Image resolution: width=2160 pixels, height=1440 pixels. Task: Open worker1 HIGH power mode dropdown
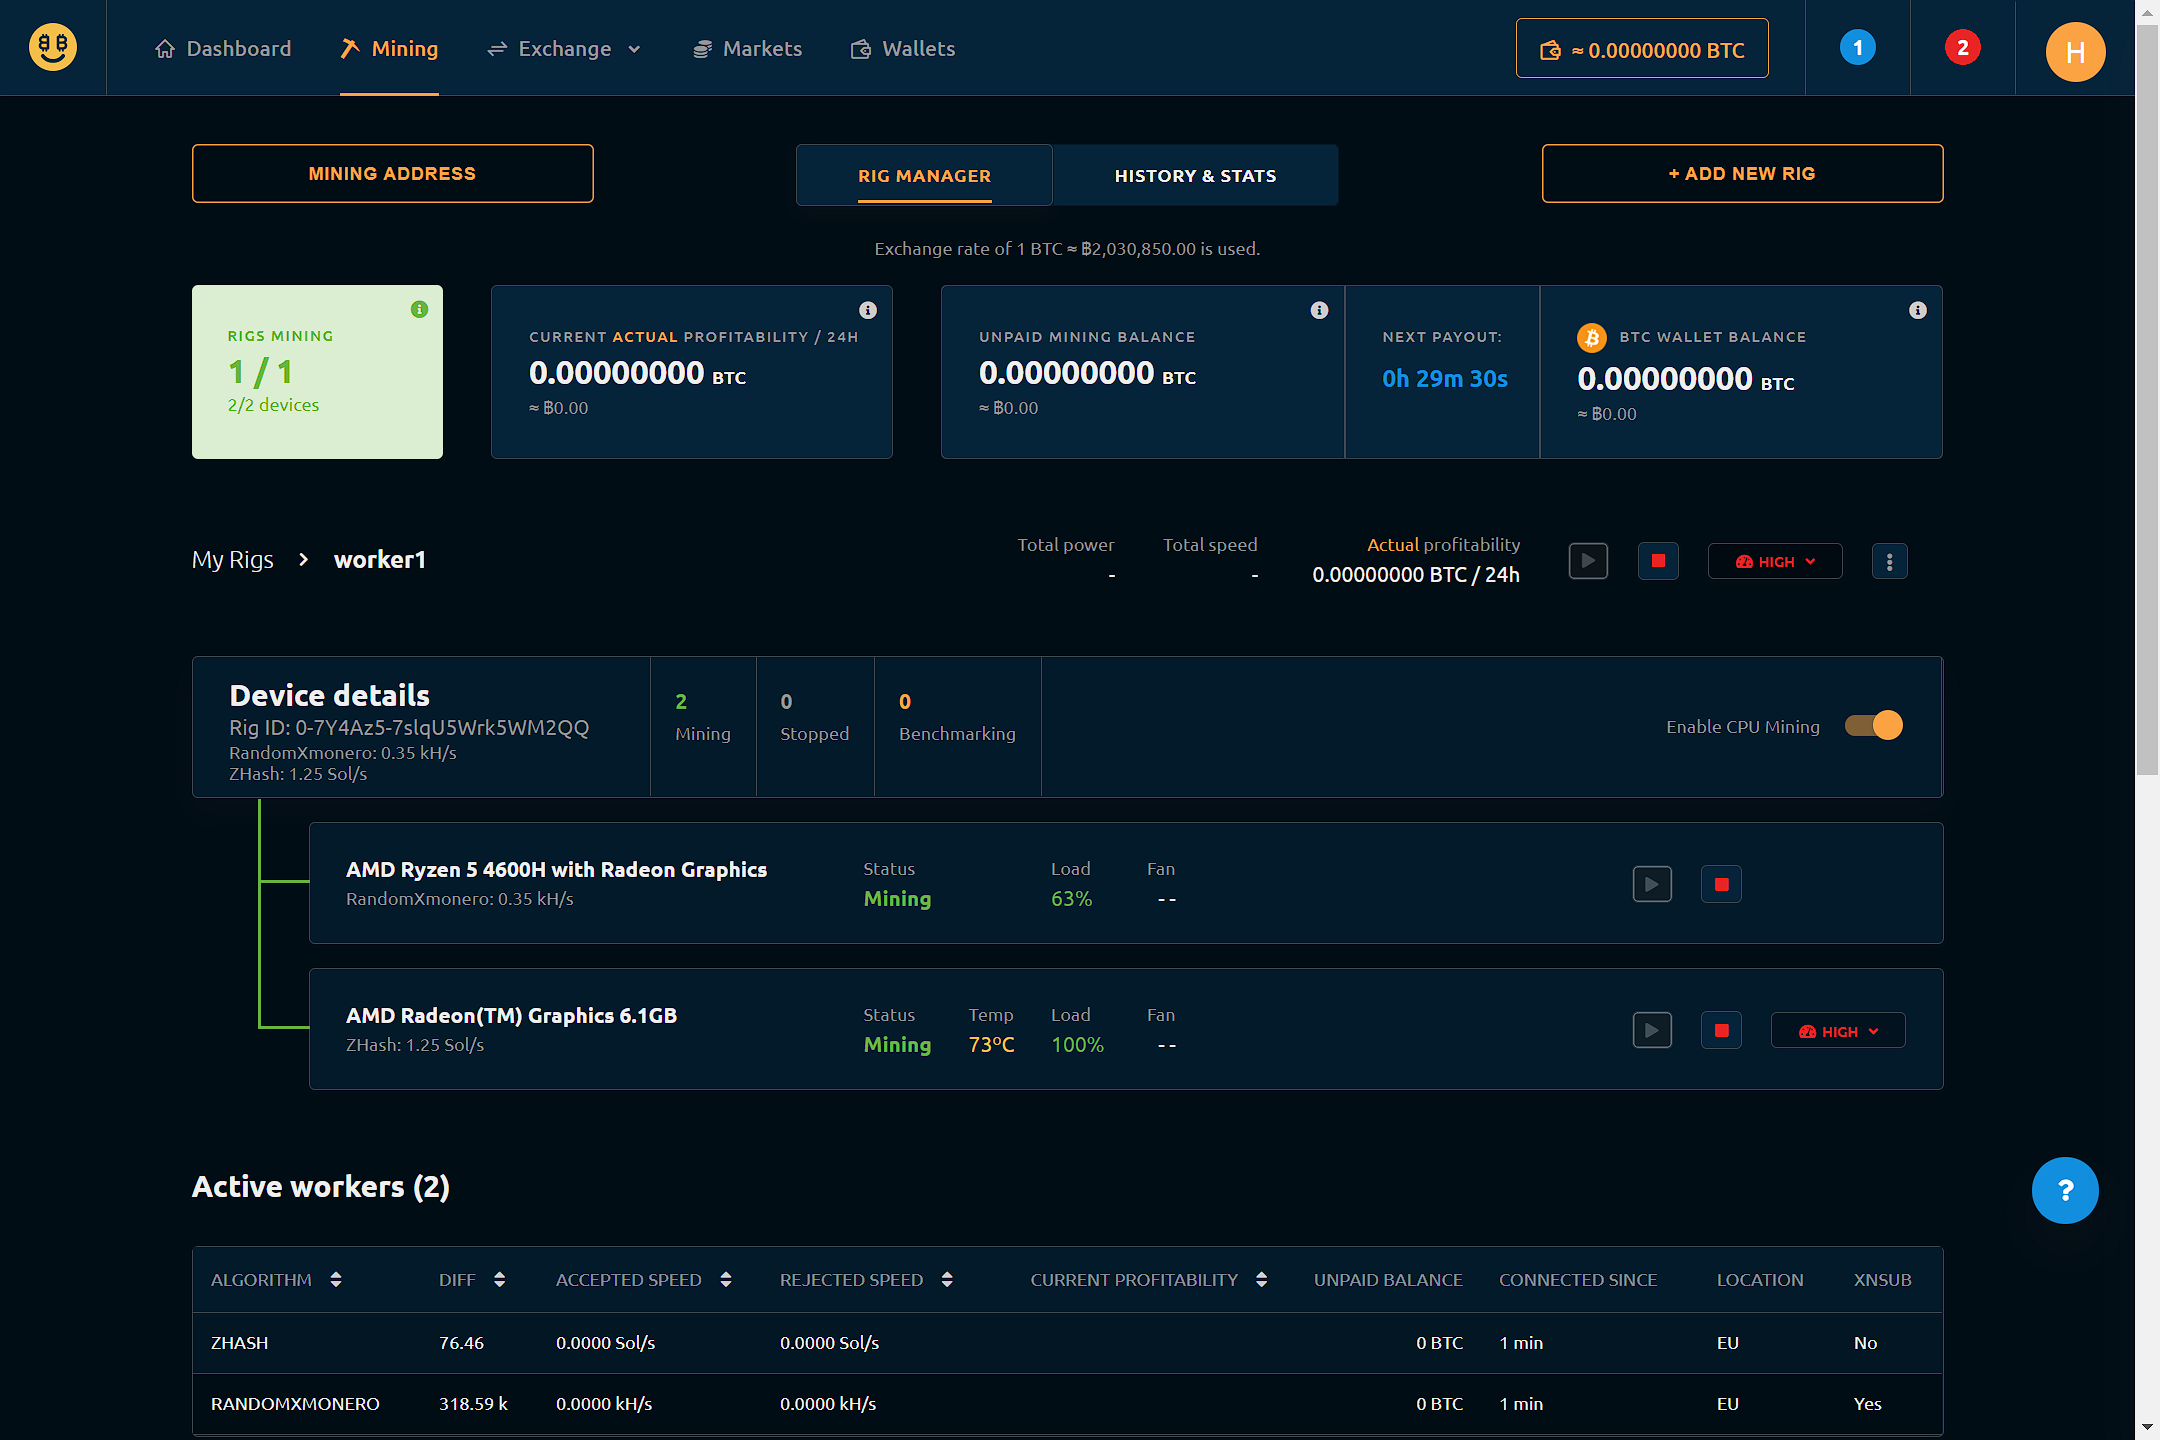pyautogui.click(x=1775, y=561)
